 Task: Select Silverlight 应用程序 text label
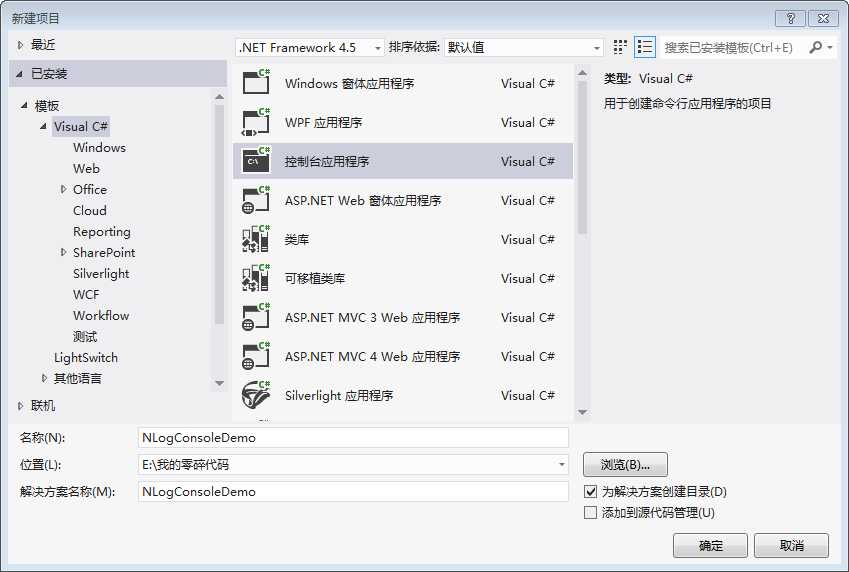(339, 395)
